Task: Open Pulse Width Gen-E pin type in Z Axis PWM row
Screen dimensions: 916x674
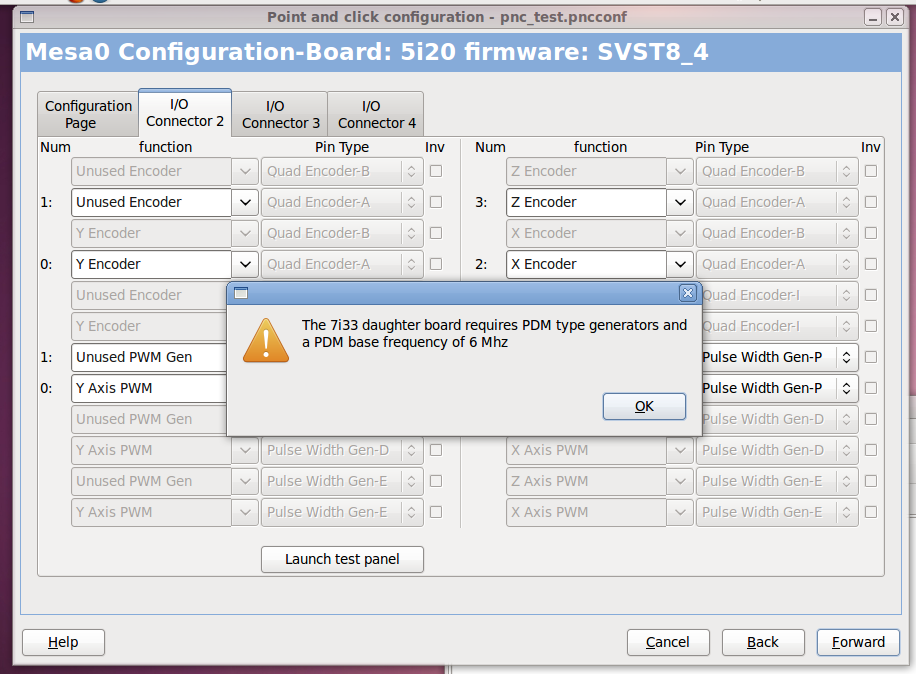Action: pos(777,481)
